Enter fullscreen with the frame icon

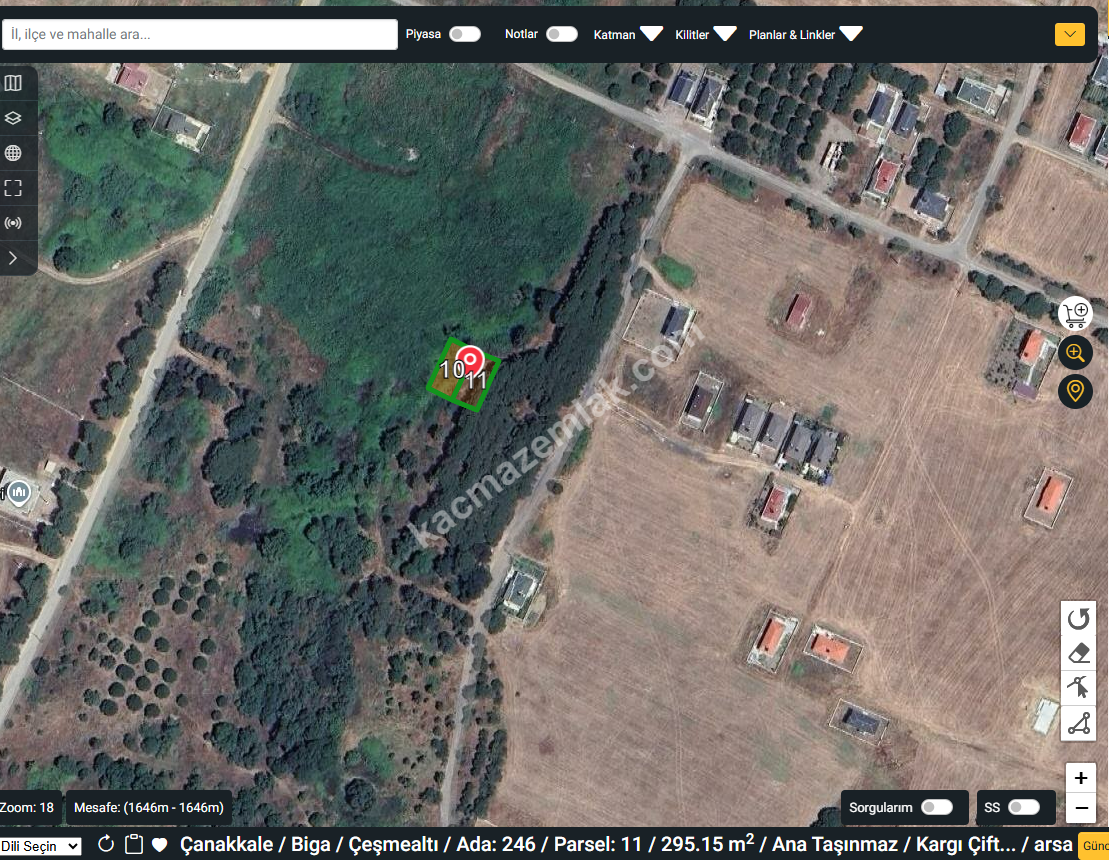pos(14,188)
